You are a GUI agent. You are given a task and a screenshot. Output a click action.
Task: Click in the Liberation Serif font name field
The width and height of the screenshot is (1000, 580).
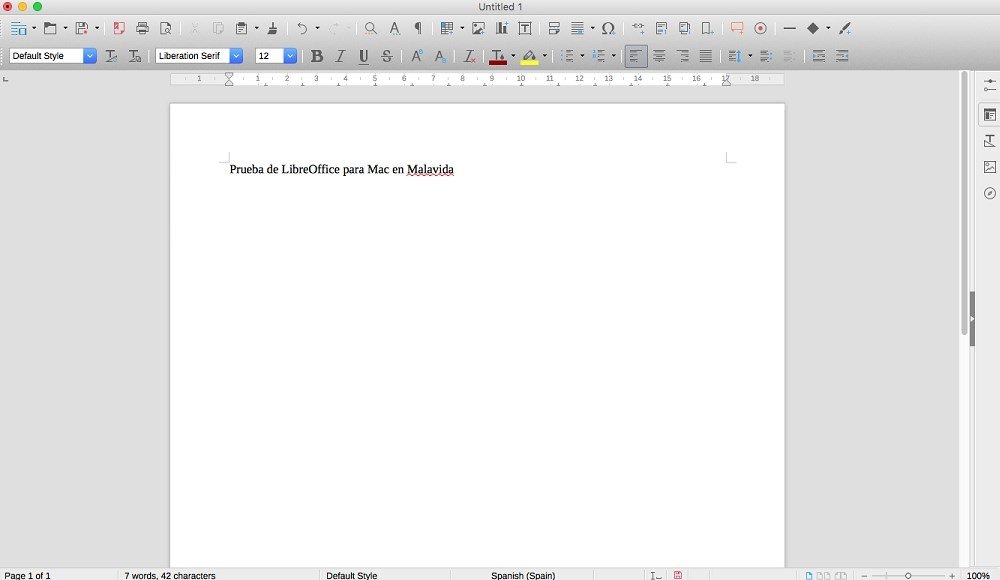(192, 56)
